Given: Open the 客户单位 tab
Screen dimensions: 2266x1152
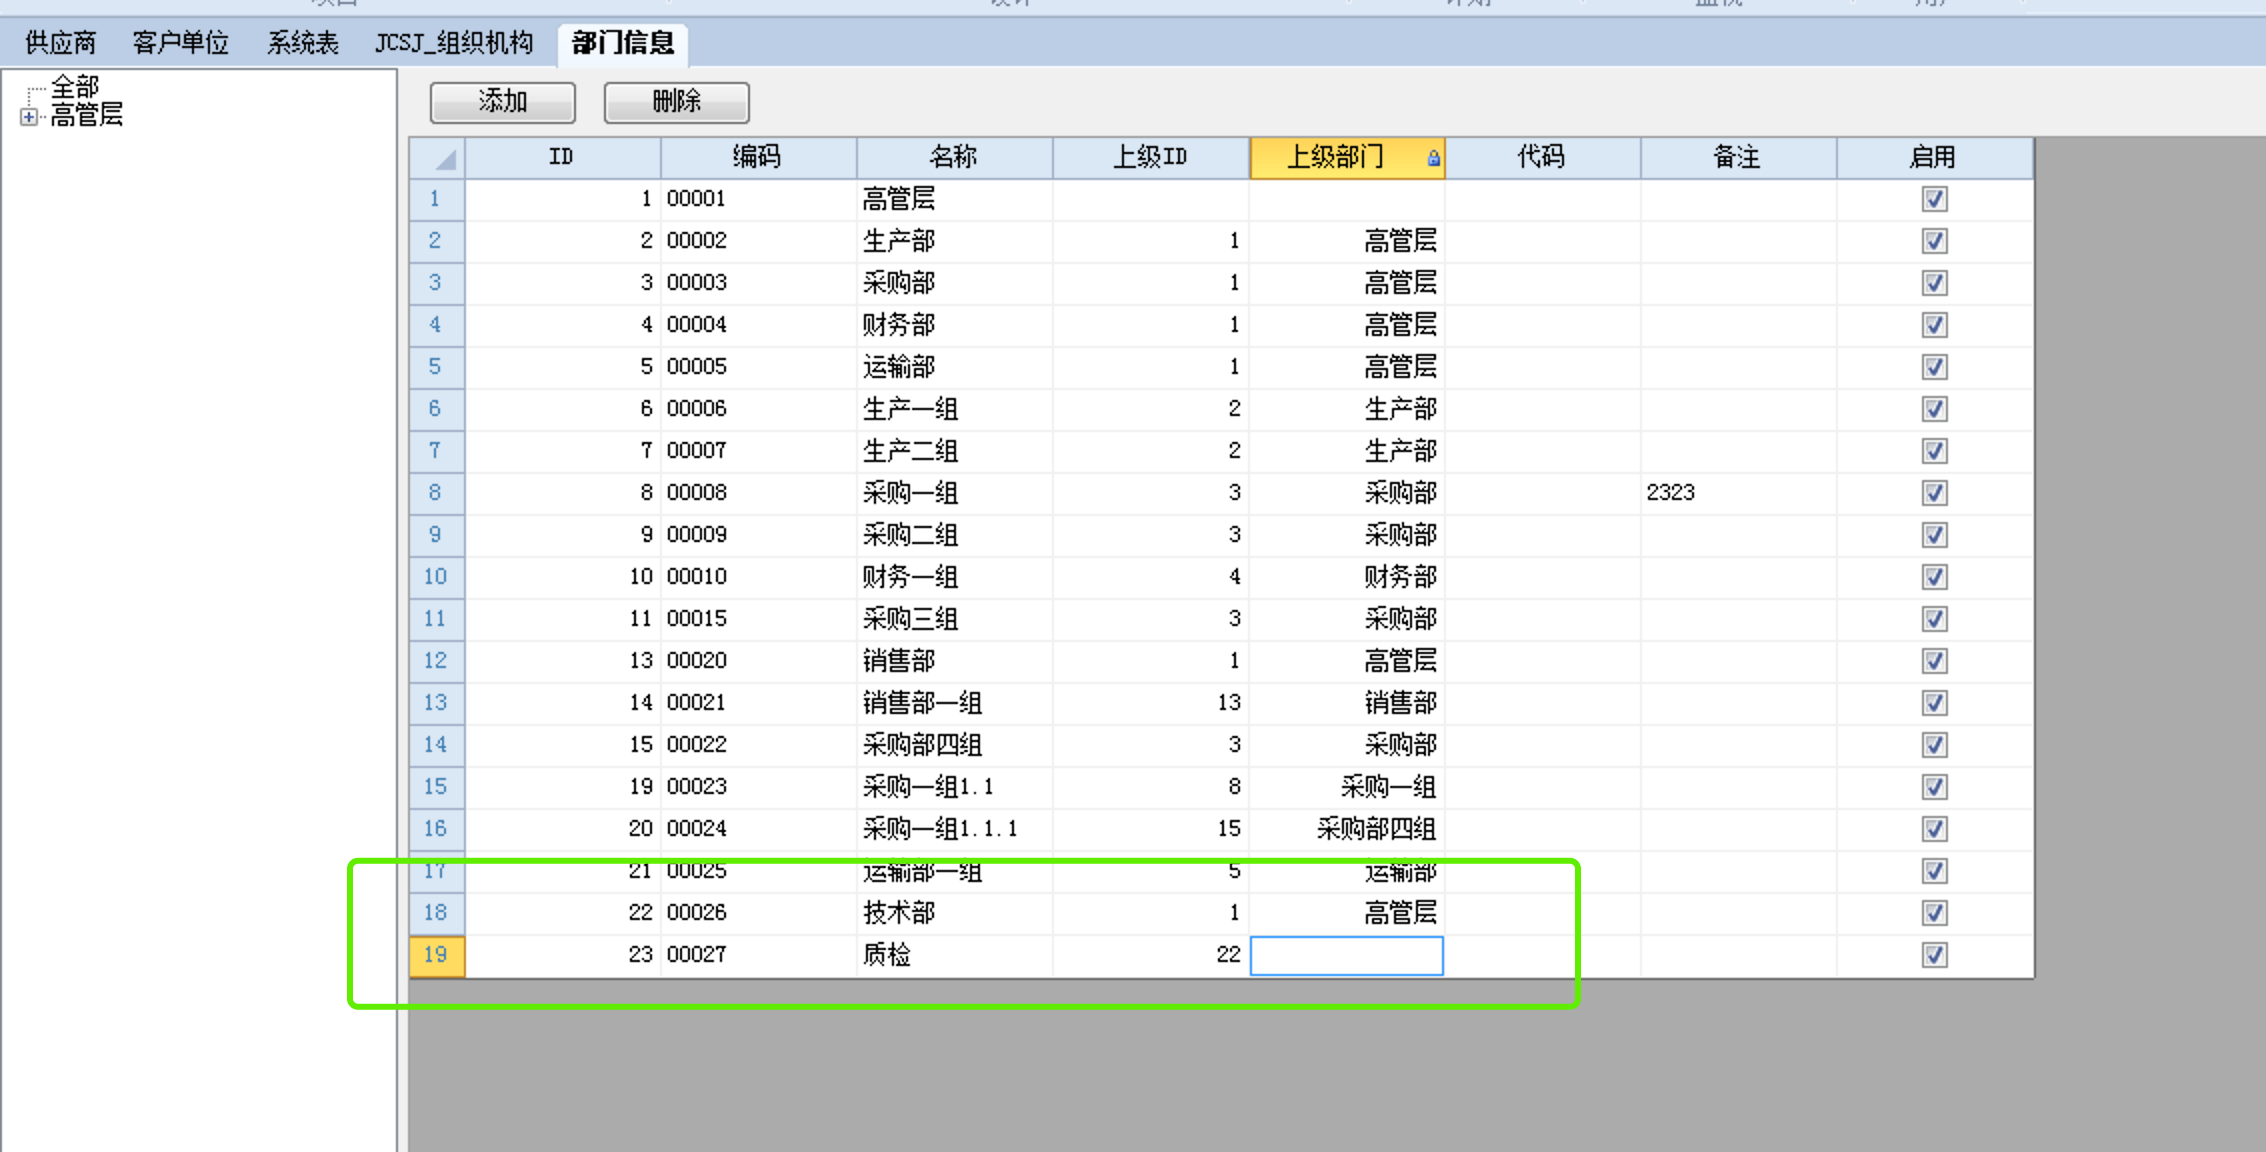Looking at the screenshot, I should click(x=180, y=43).
